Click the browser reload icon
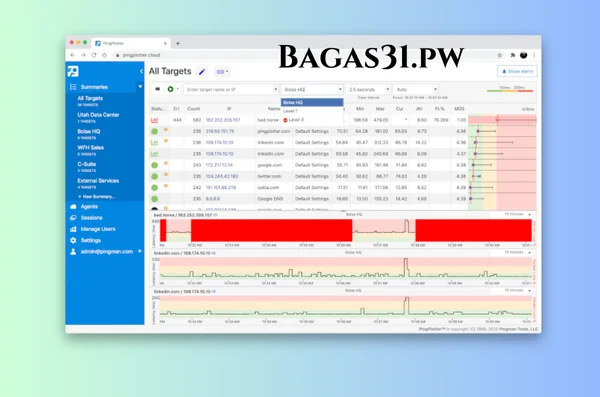 [94, 55]
